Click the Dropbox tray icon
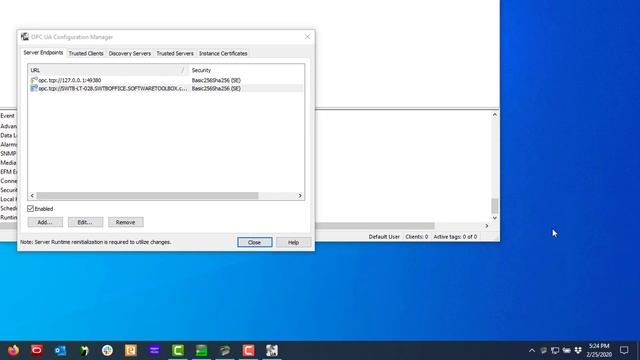Screen dimensions: 640x360 pyautogui.click(x=578, y=350)
